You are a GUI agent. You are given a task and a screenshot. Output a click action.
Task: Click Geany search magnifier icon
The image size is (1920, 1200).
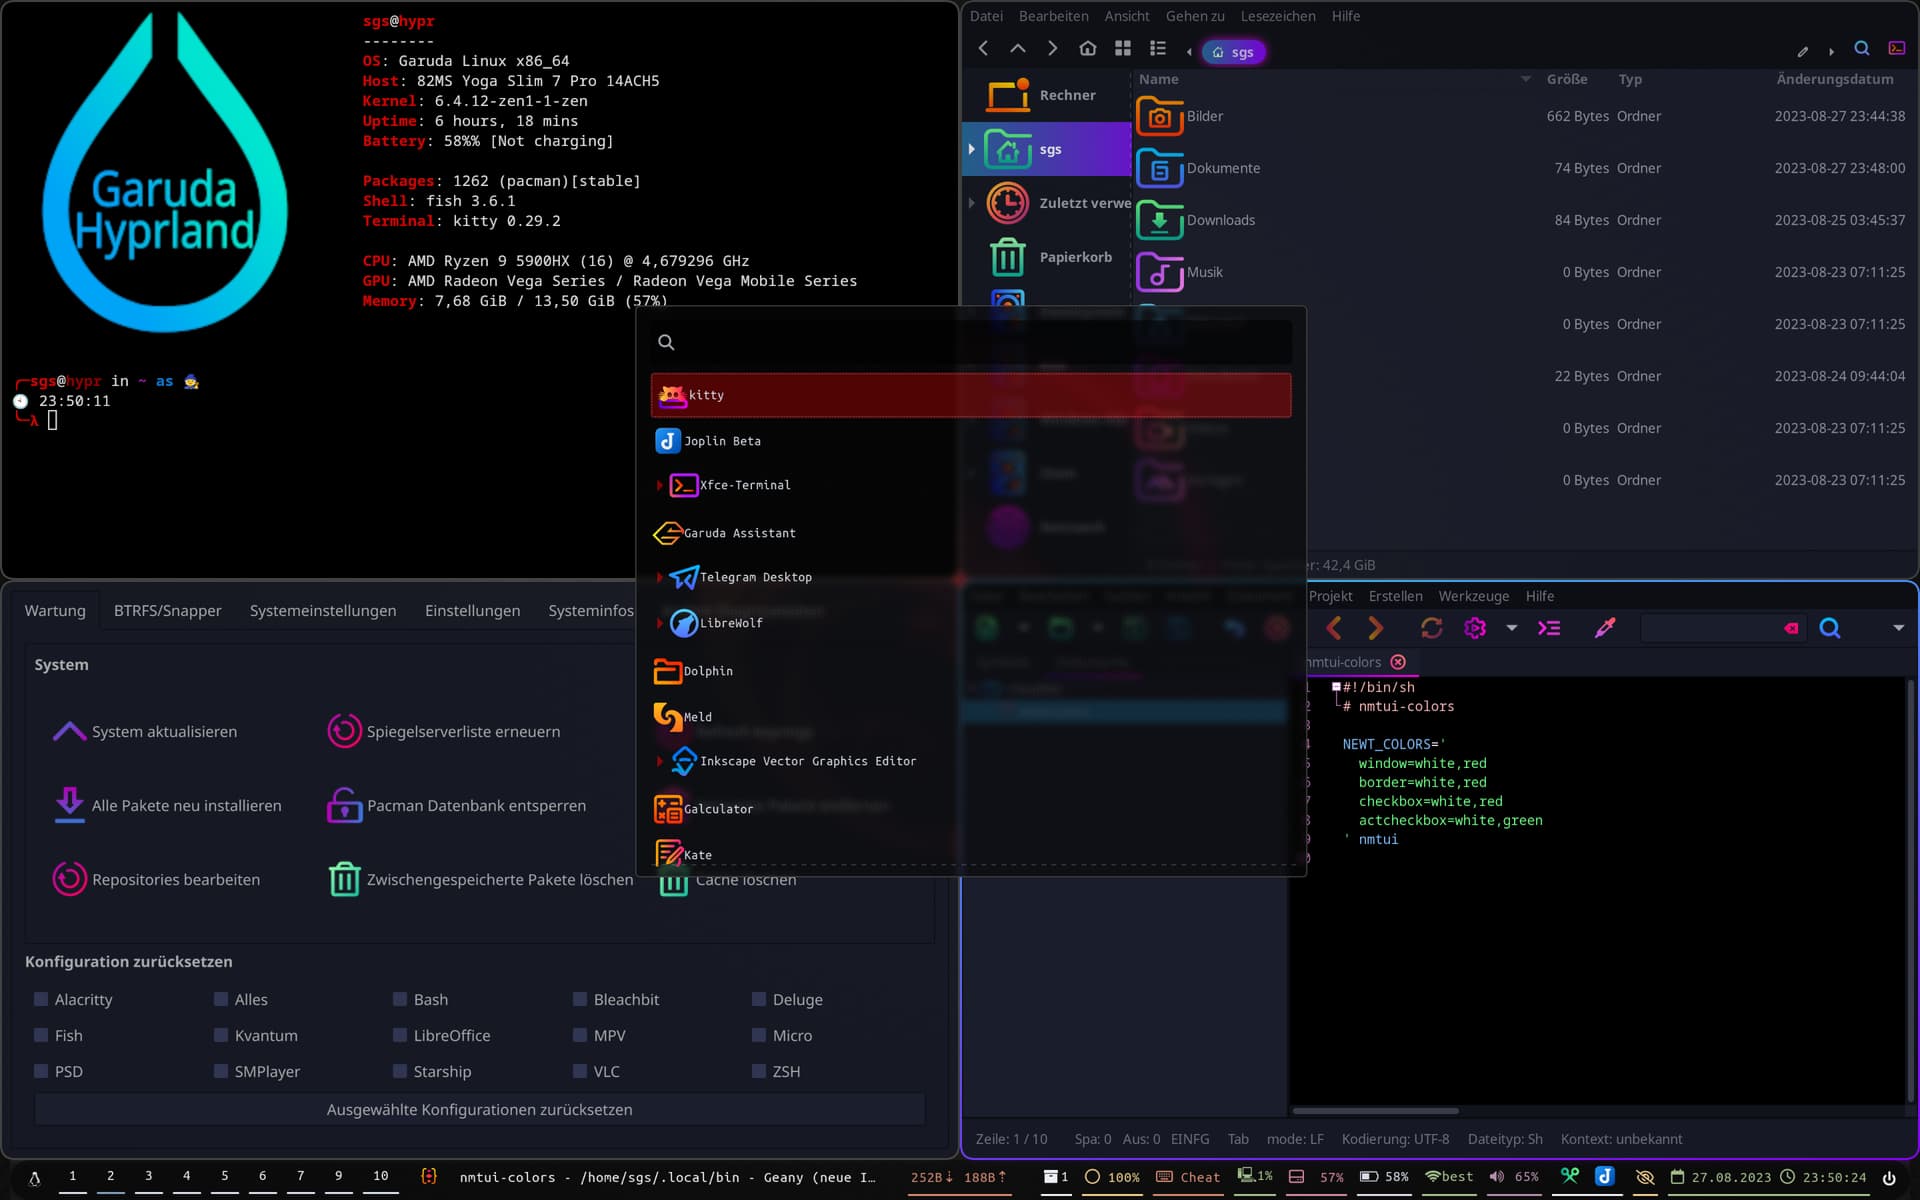pos(1830,628)
